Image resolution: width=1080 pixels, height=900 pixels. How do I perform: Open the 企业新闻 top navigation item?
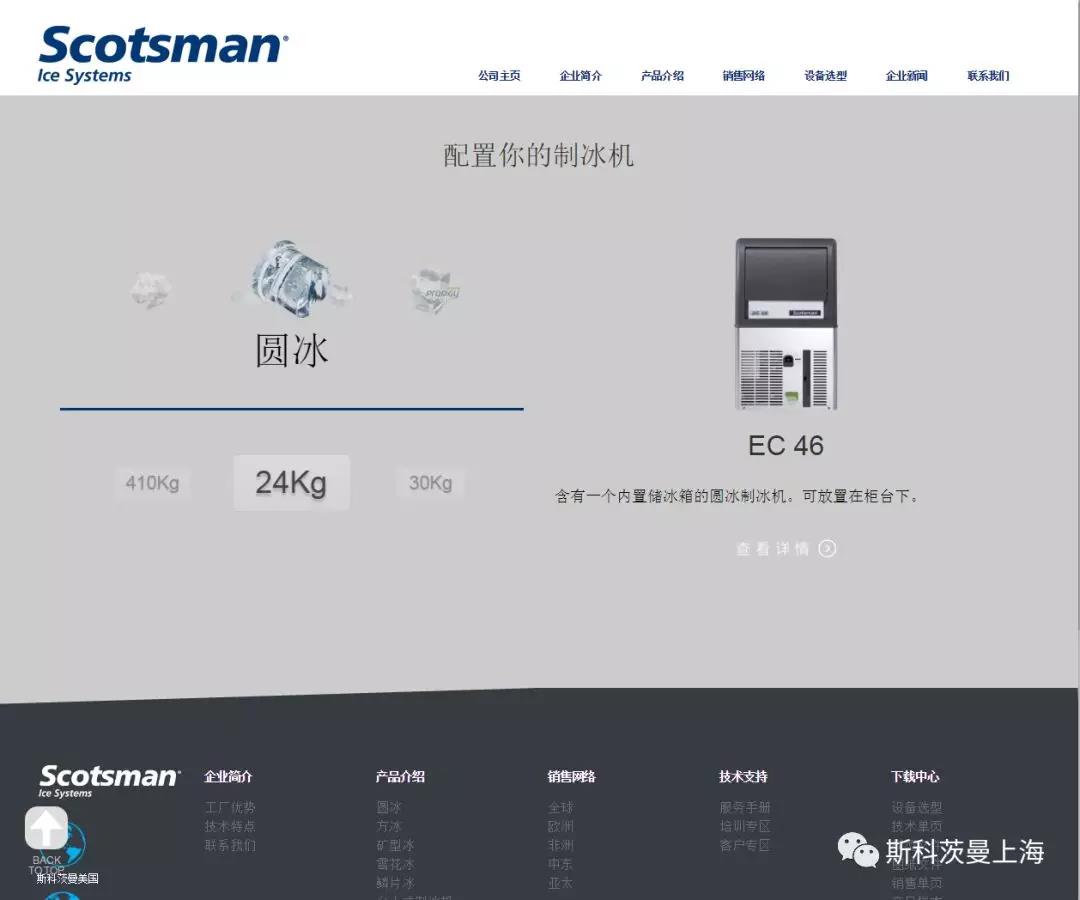pos(906,76)
